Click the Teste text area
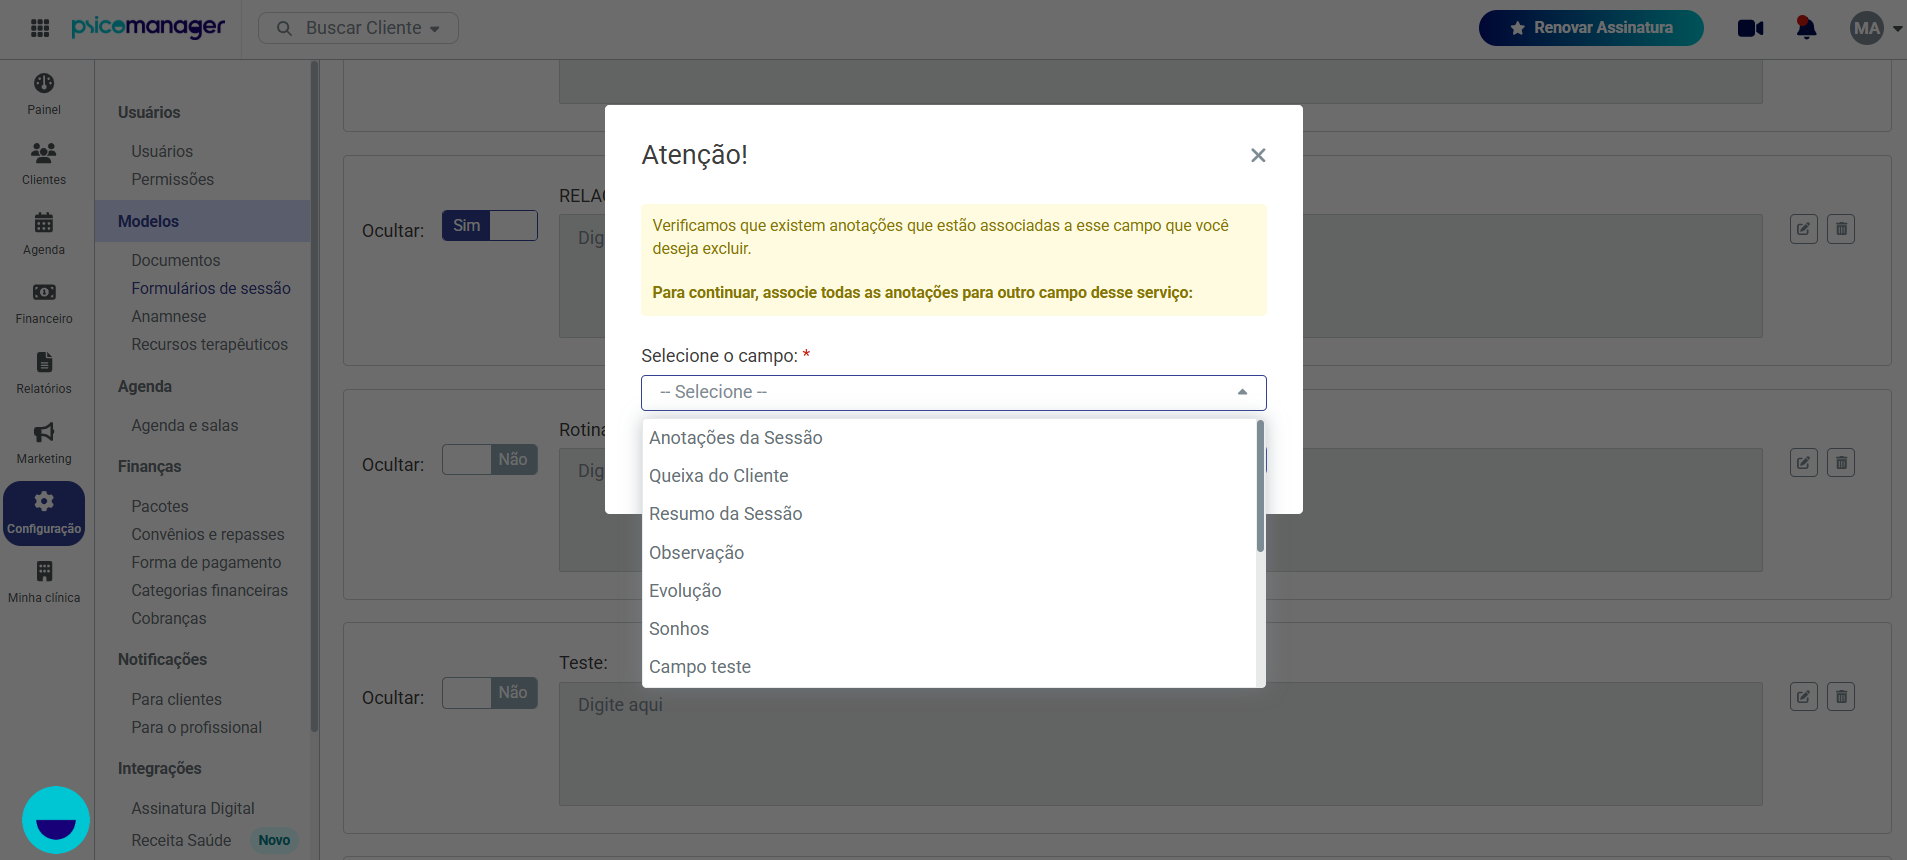The width and height of the screenshot is (1907, 860). click(x=1160, y=744)
